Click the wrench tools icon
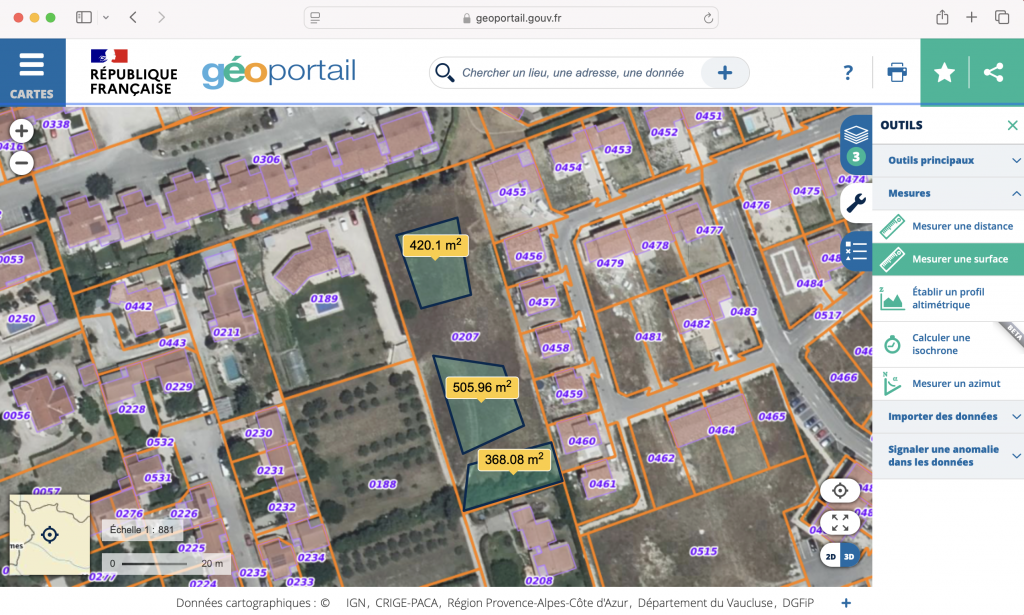Screen dimensions: 1024x615 point(856,204)
